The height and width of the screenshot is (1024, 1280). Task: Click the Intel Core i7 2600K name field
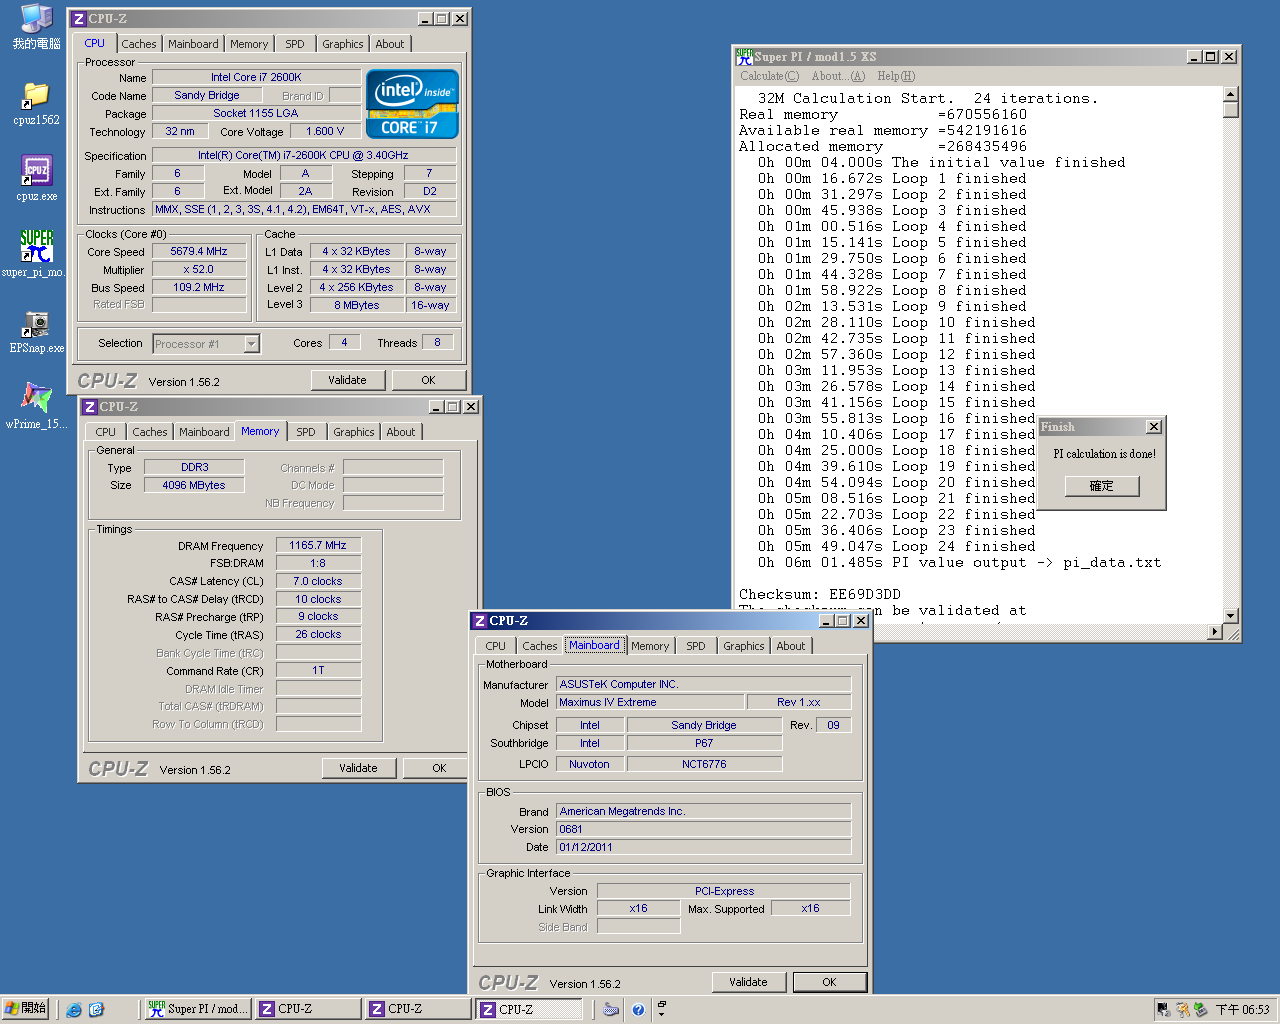click(256, 77)
